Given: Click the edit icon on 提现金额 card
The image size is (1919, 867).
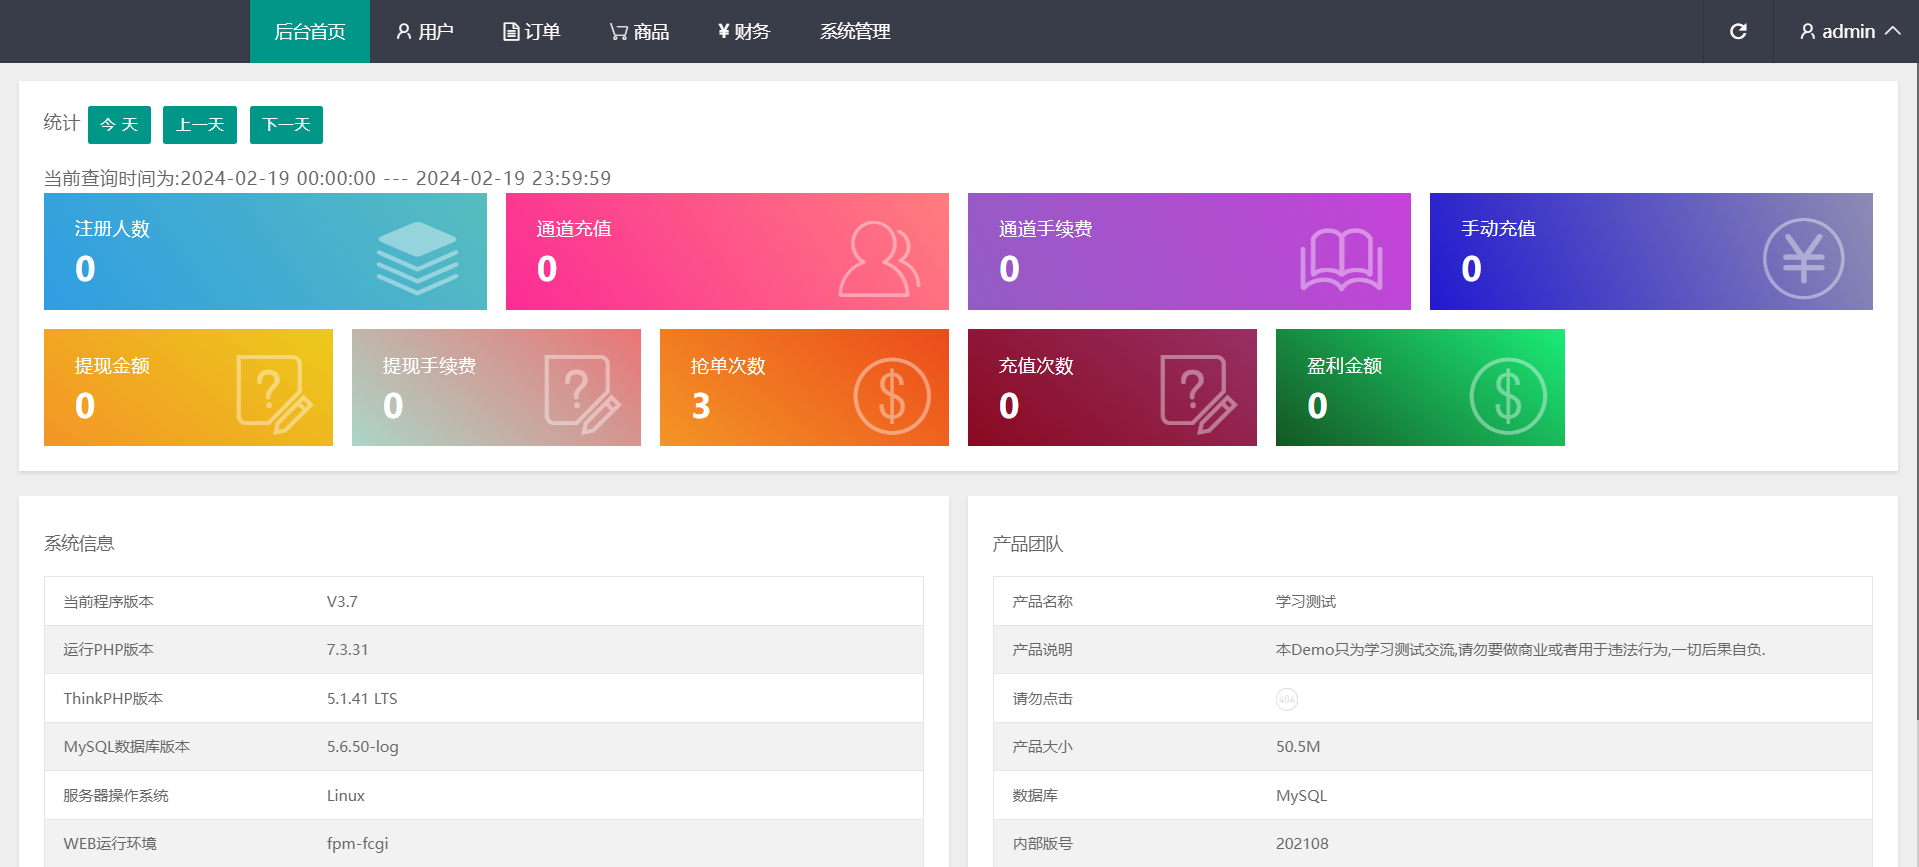Looking at the screenshot, I should click(x=274, y=393).
